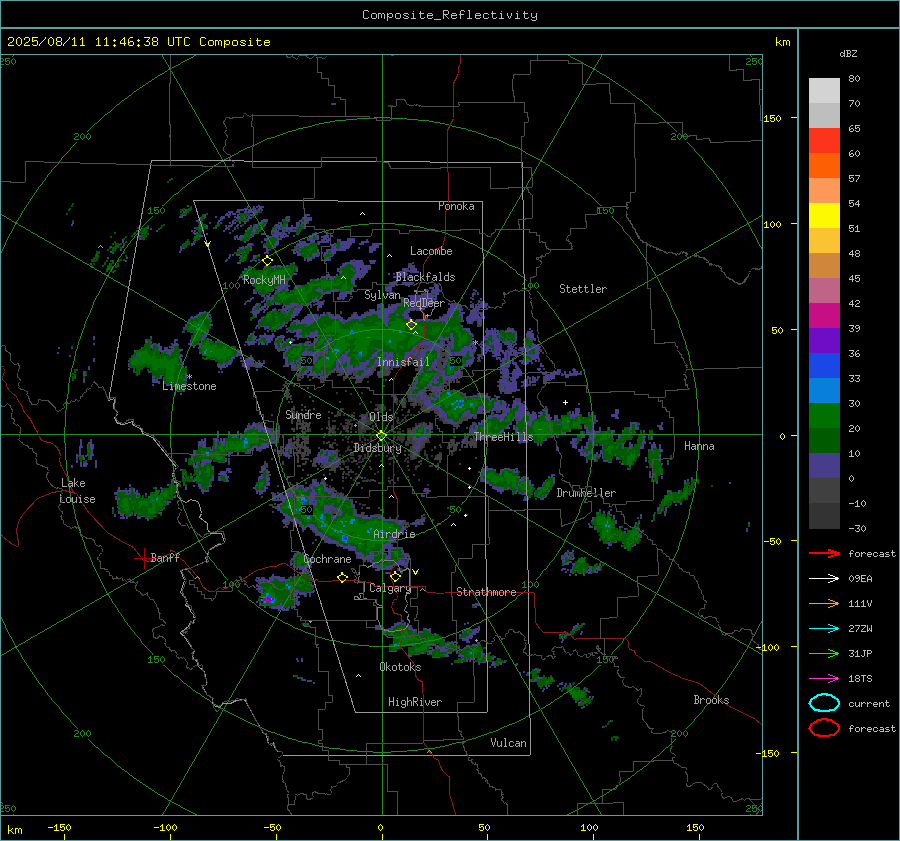Click the 18TS legend text
Viewport: 900px width, 841px height.
860,679
